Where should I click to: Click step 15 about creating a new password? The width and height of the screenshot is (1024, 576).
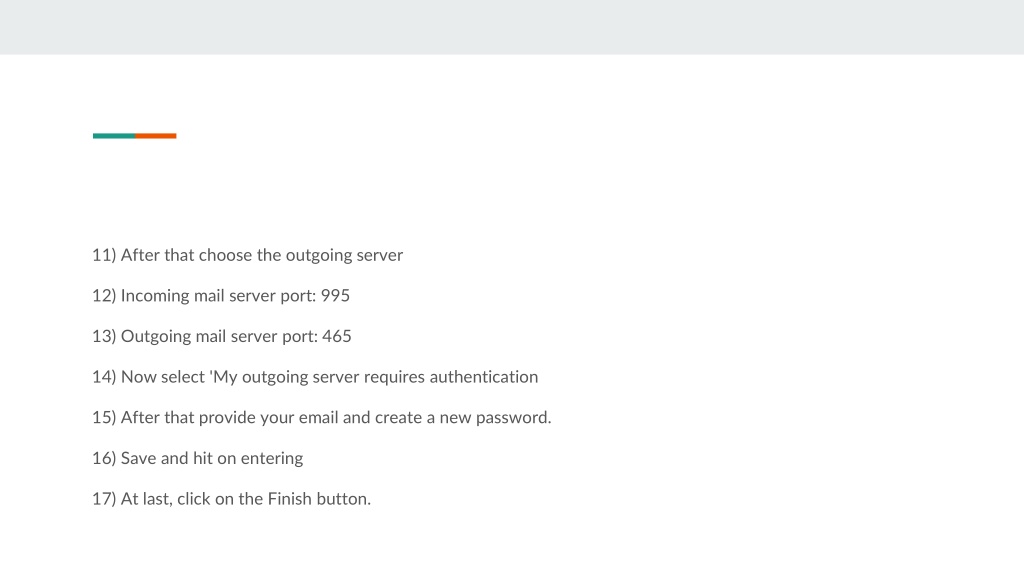point(322,417)
